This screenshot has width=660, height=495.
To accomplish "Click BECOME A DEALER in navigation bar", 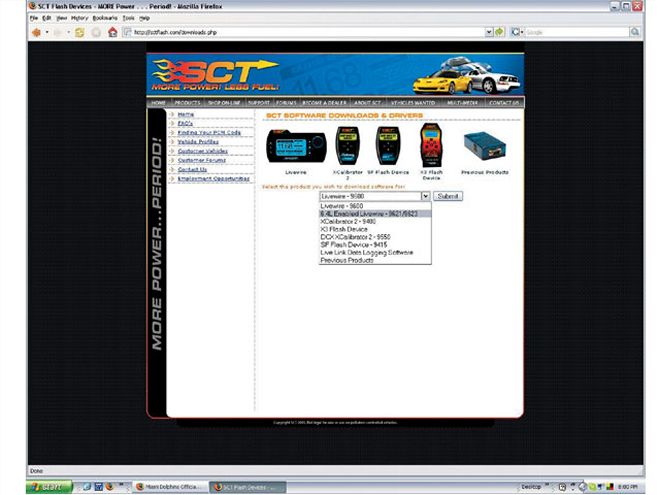I will [x=325, y=103].
